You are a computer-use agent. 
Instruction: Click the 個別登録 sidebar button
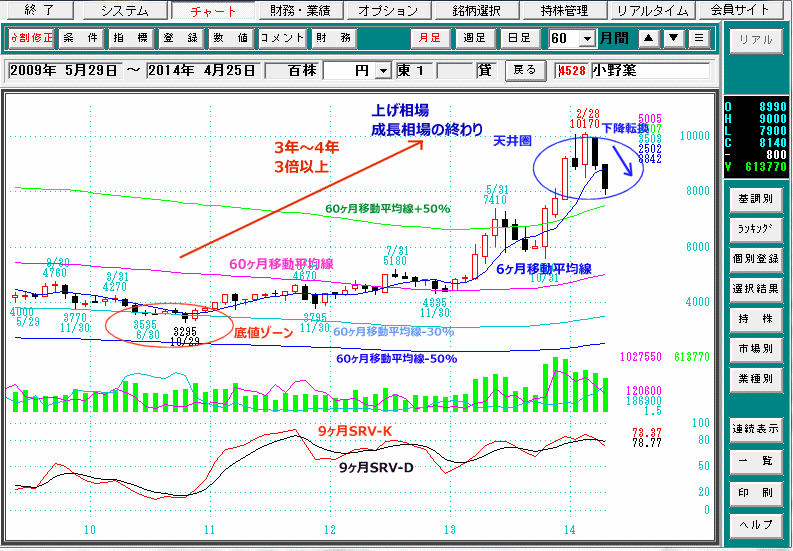point(756,259)
